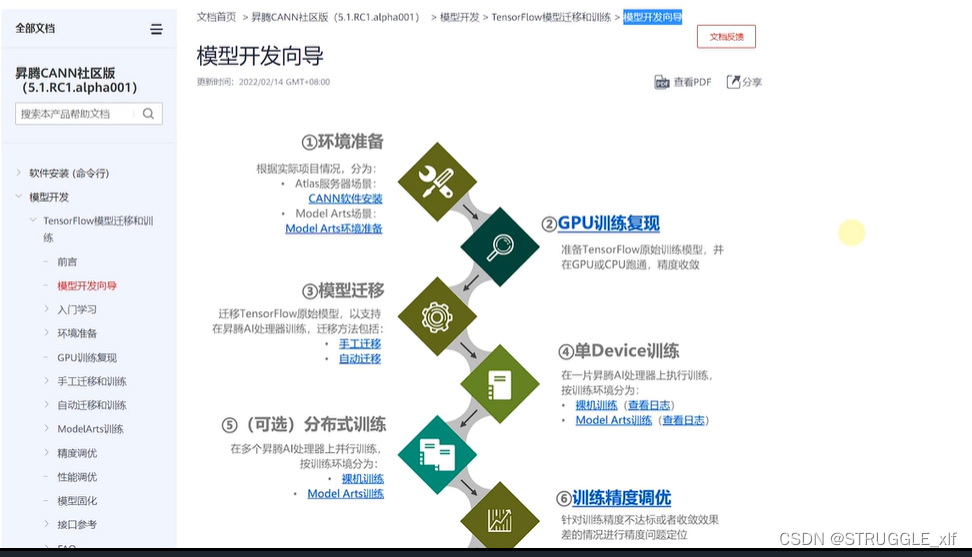Open the GPU训练复现 heading link
Screen dimensions: 972x557
(608, 224)
